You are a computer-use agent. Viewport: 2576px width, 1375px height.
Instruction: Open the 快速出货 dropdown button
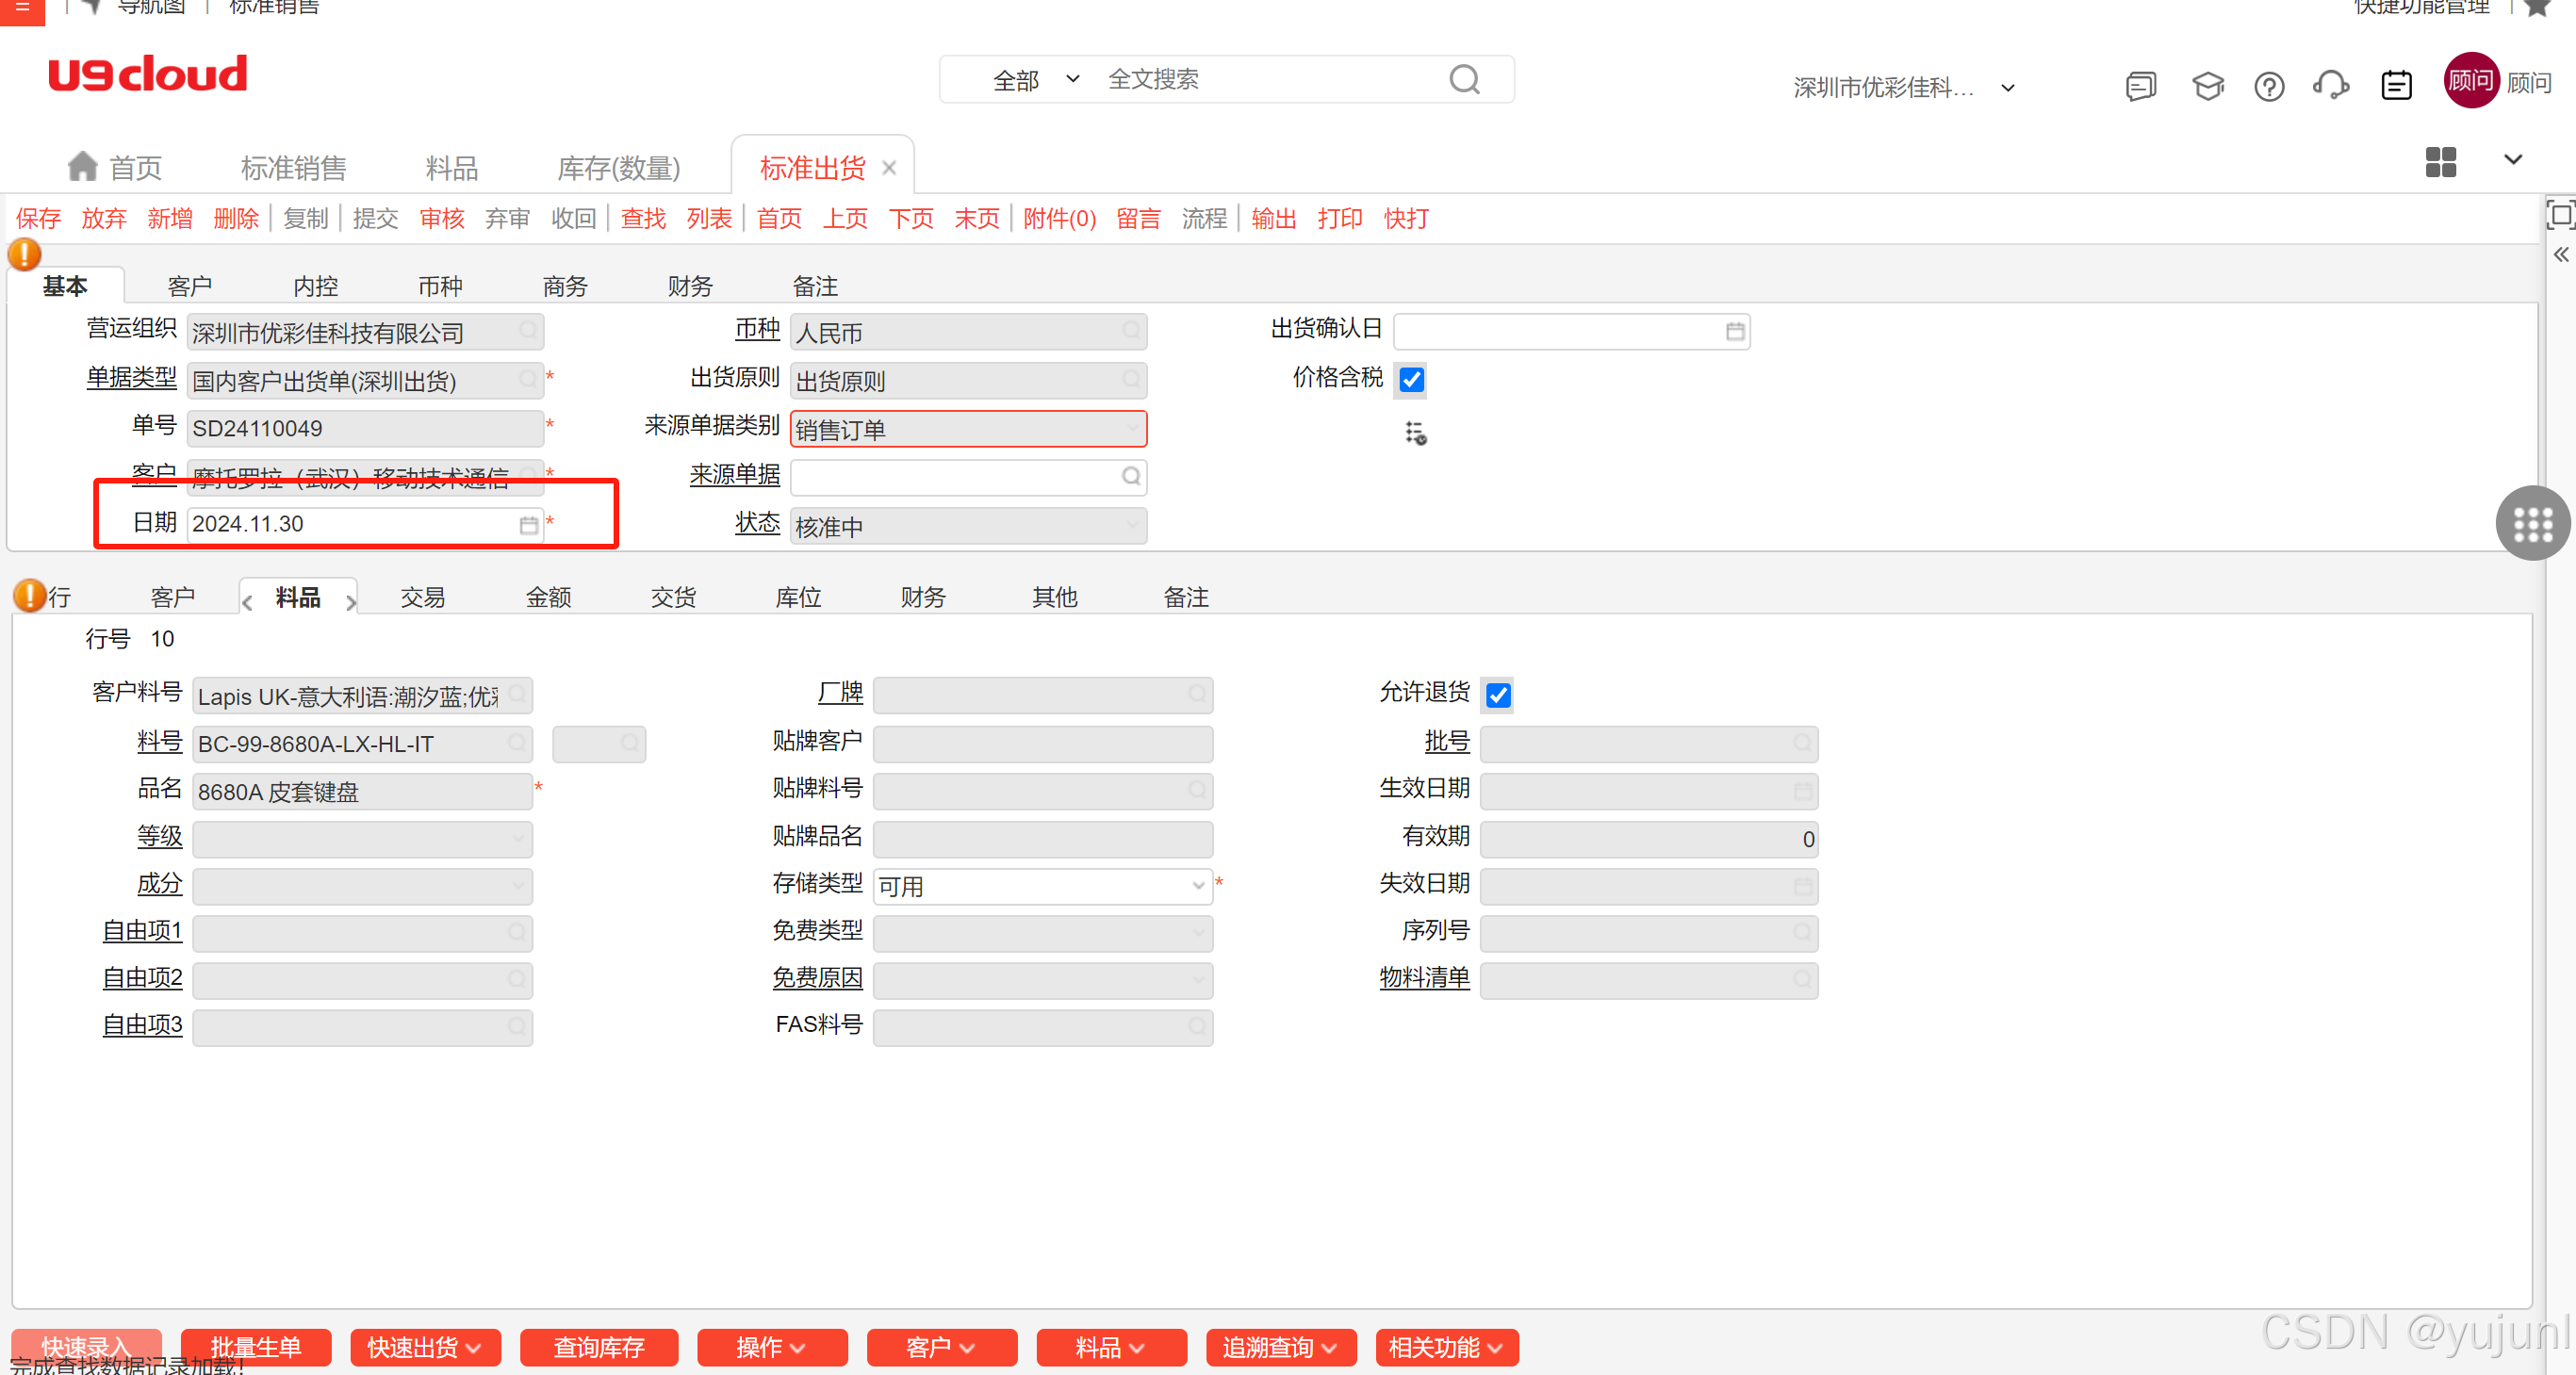424,1347
